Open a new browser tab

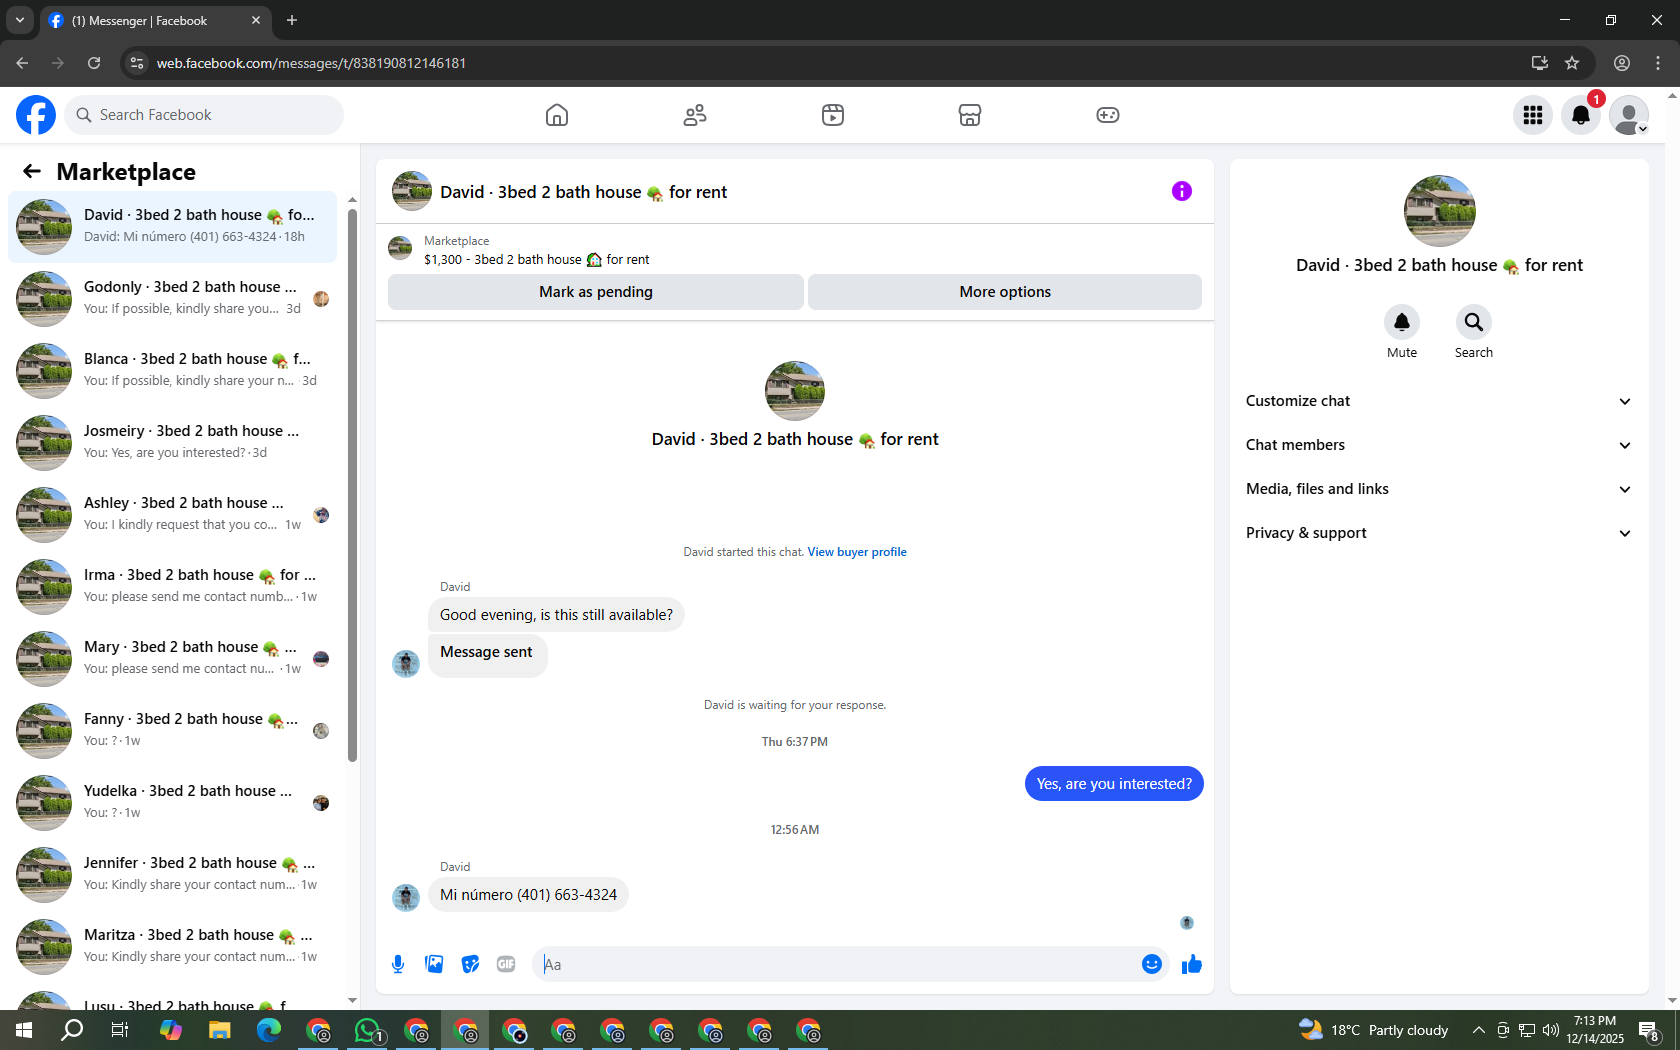coord(292,20)
